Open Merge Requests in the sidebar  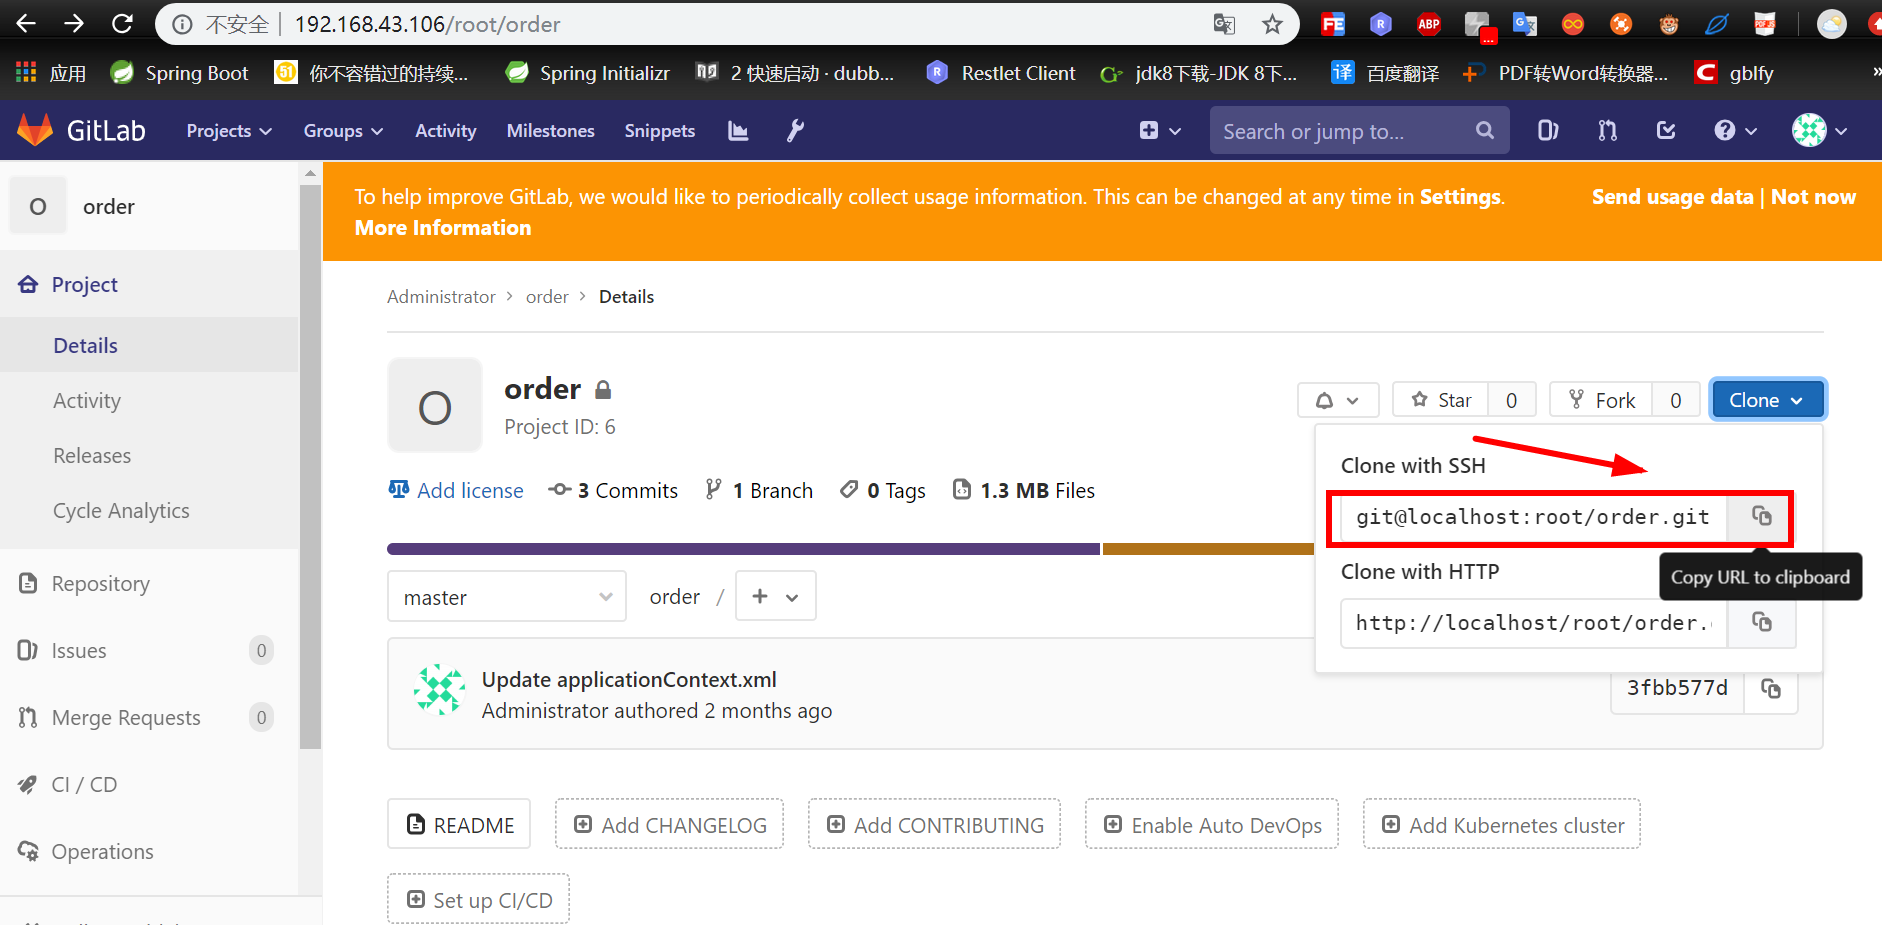click(x=150, y=717)
